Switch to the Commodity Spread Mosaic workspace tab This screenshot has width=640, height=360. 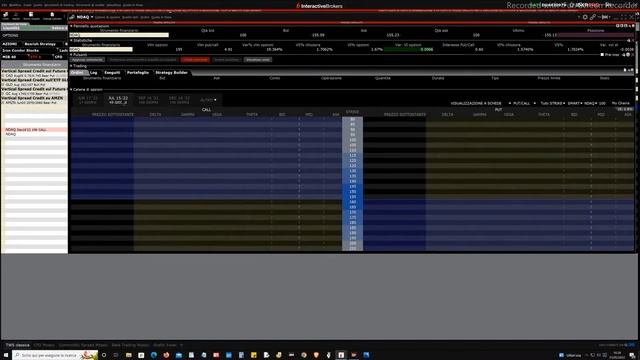pos(83,345)
